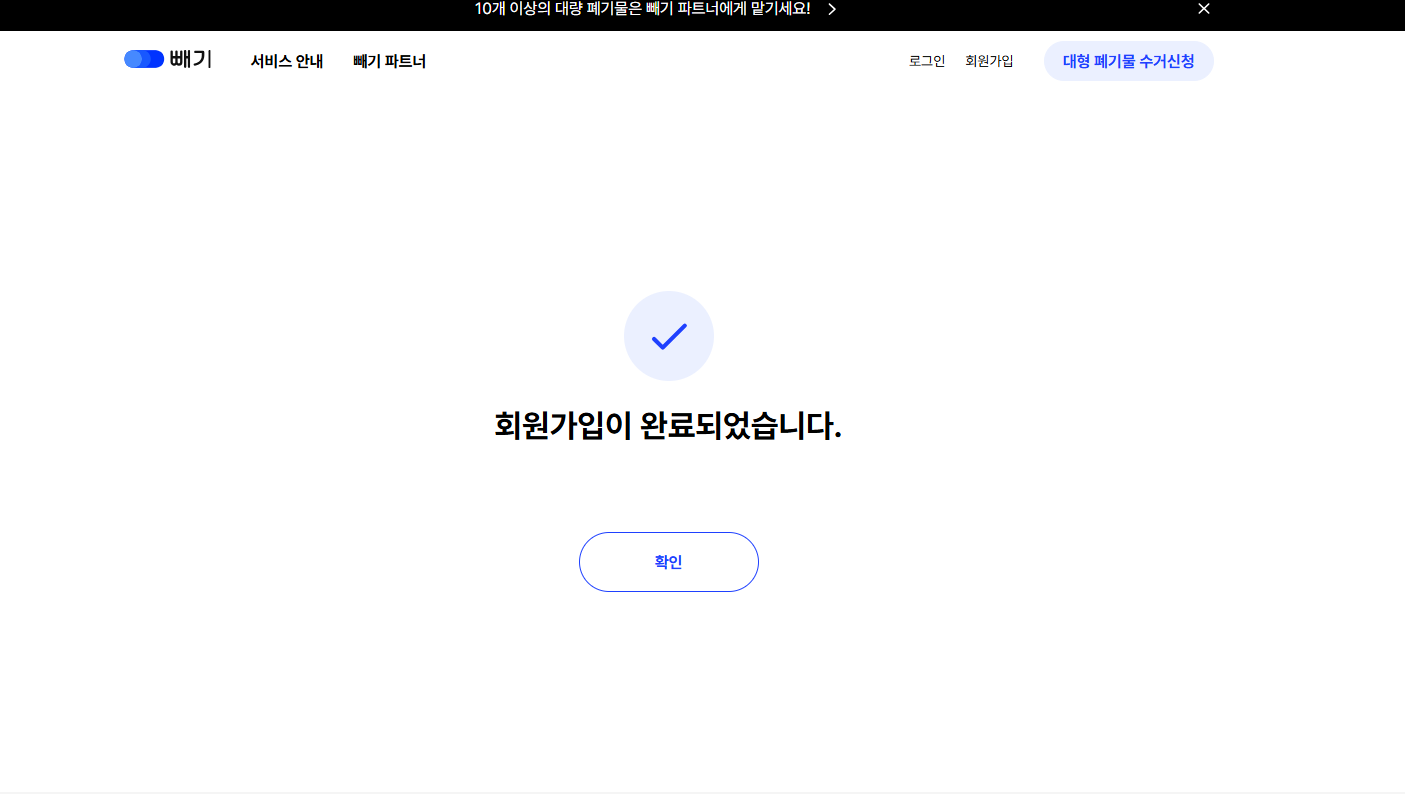Select the 회원가입이 완료되었습니다 heading

668,425
